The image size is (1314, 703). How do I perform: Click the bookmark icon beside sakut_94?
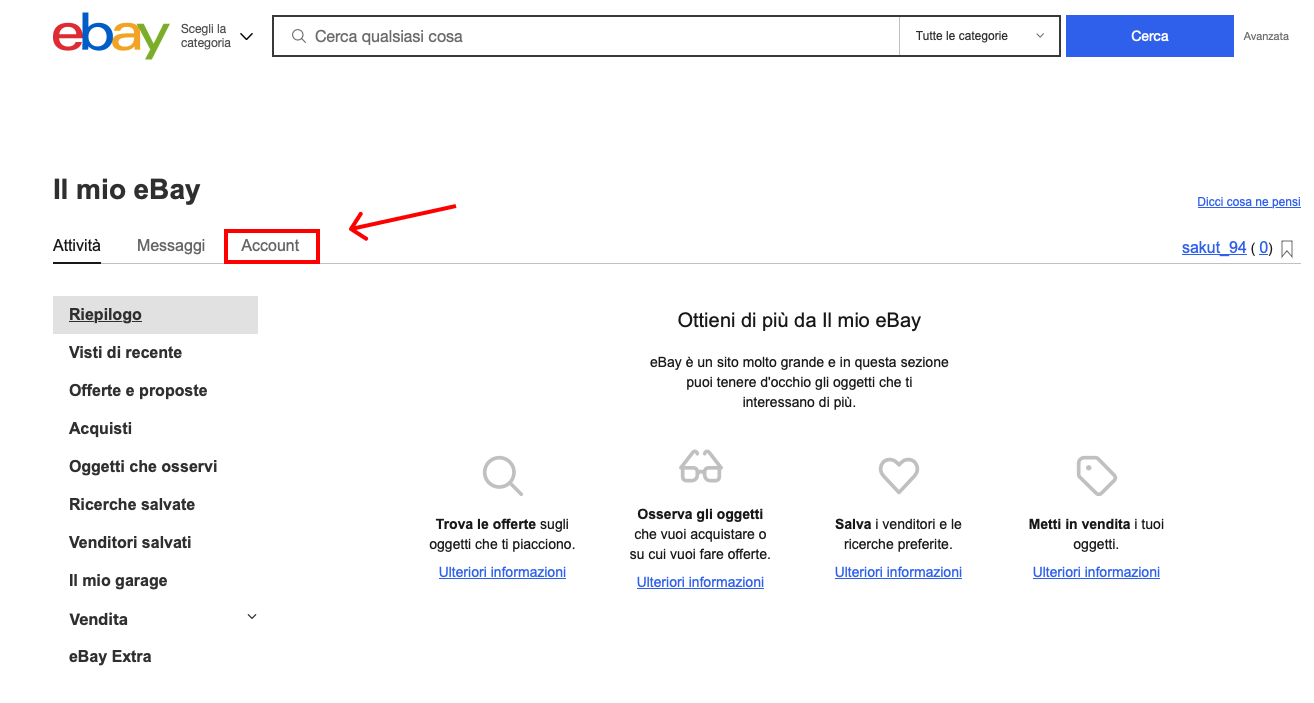tap(1287, 248)
